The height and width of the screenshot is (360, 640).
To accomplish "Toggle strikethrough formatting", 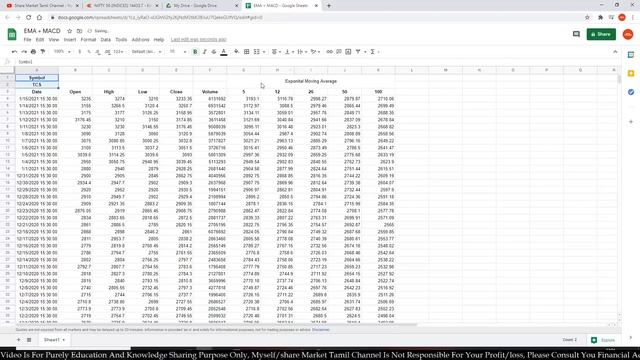I will (x=214, y=52).
